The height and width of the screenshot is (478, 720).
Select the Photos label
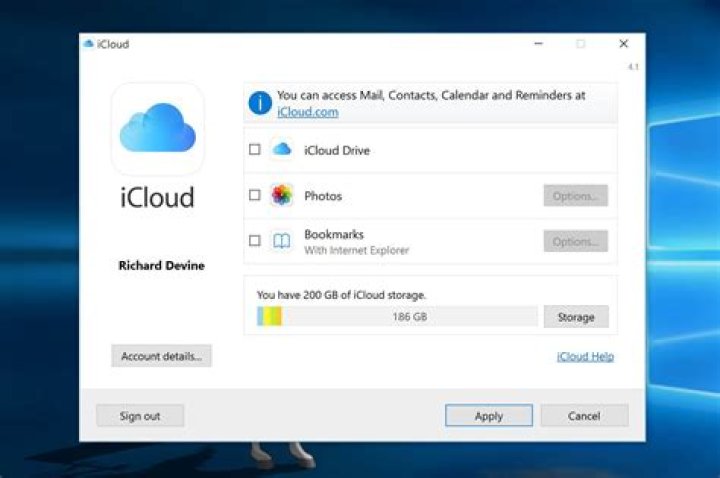pos(323,196)
